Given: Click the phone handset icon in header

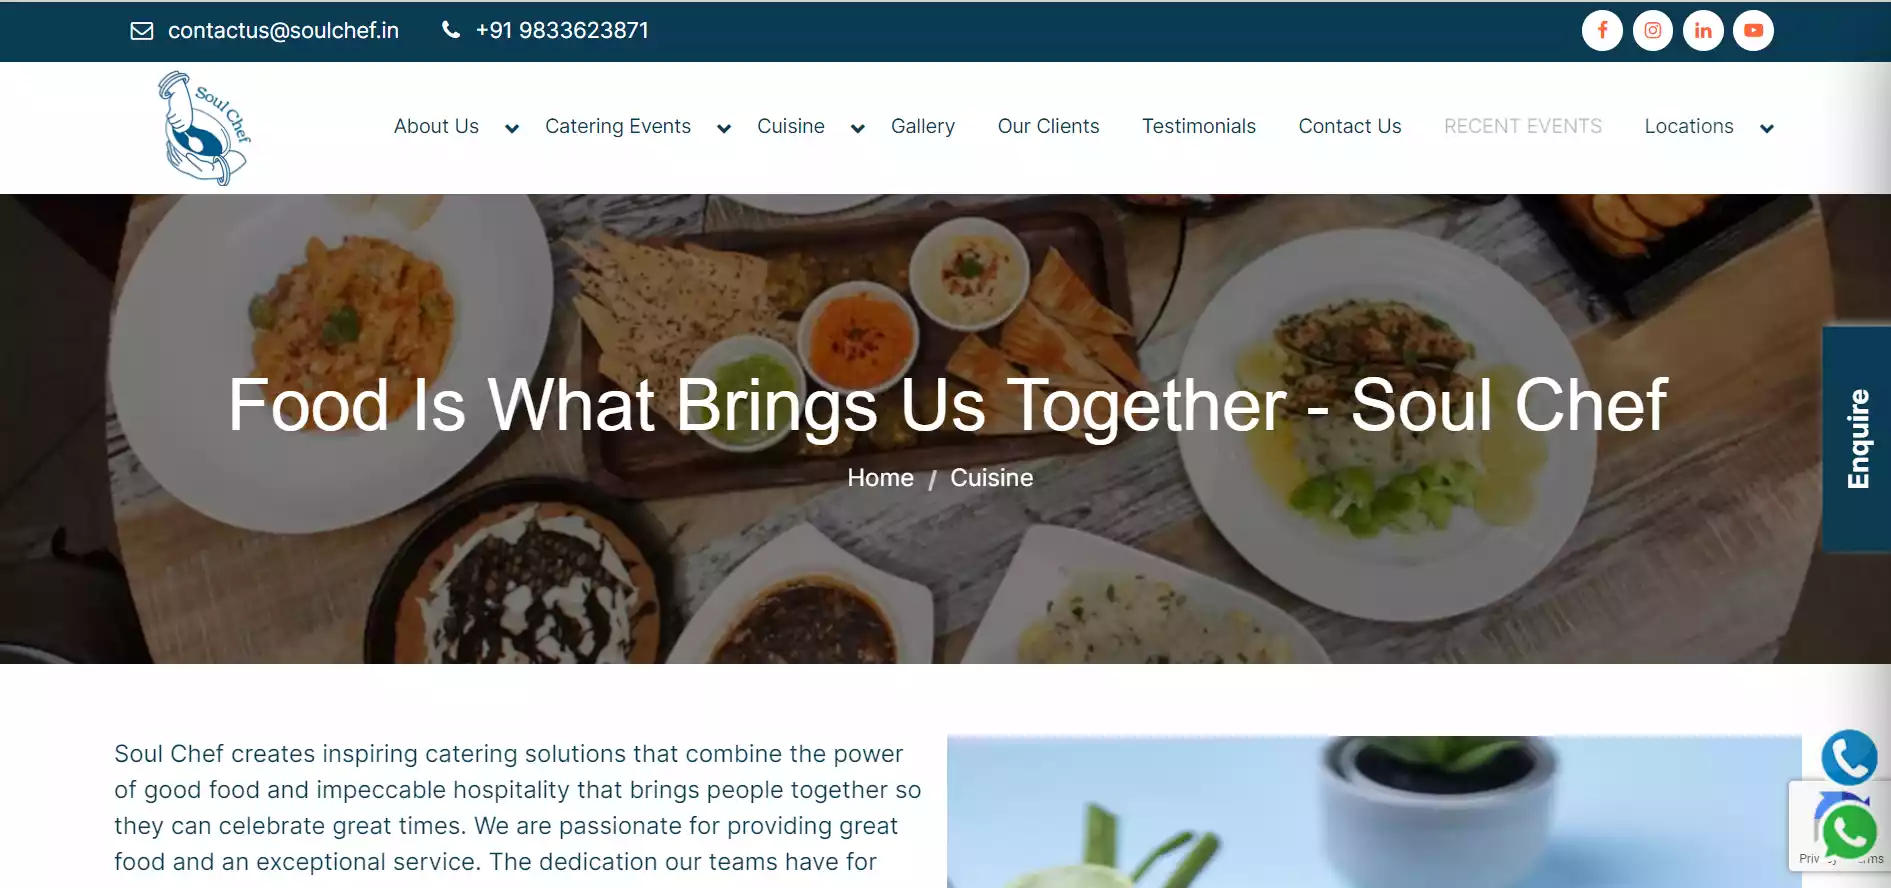Looking at the screenshot, I should point(451,30).
